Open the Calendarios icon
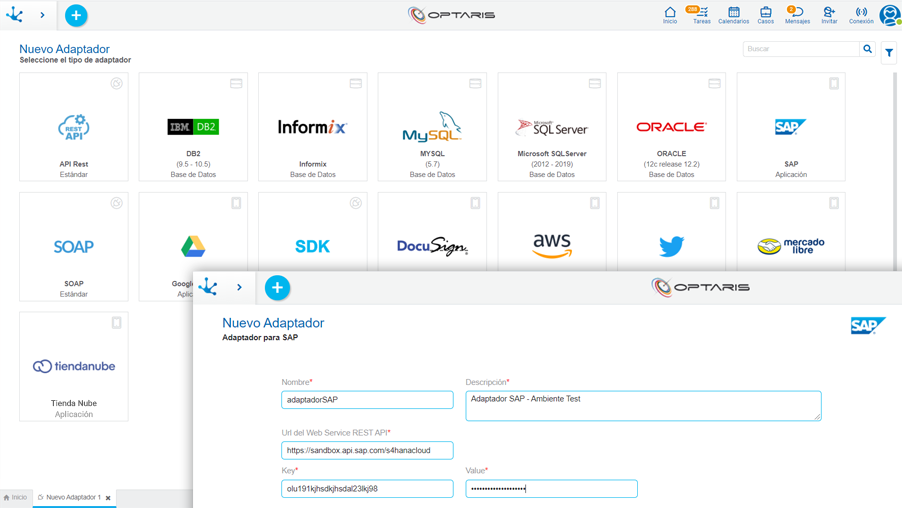 click(x=733, y=15)
